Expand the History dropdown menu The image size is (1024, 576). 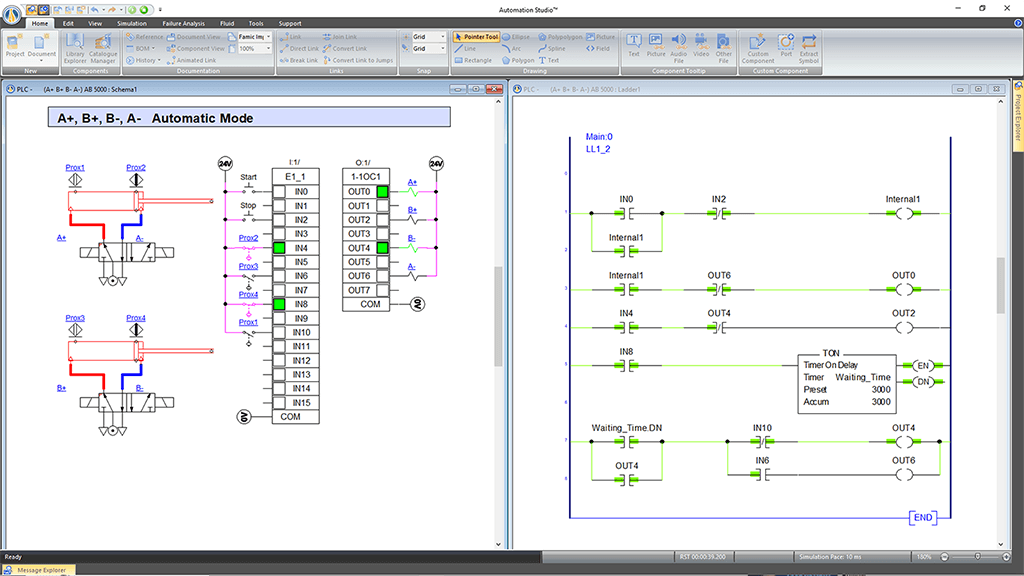point(147,60)
